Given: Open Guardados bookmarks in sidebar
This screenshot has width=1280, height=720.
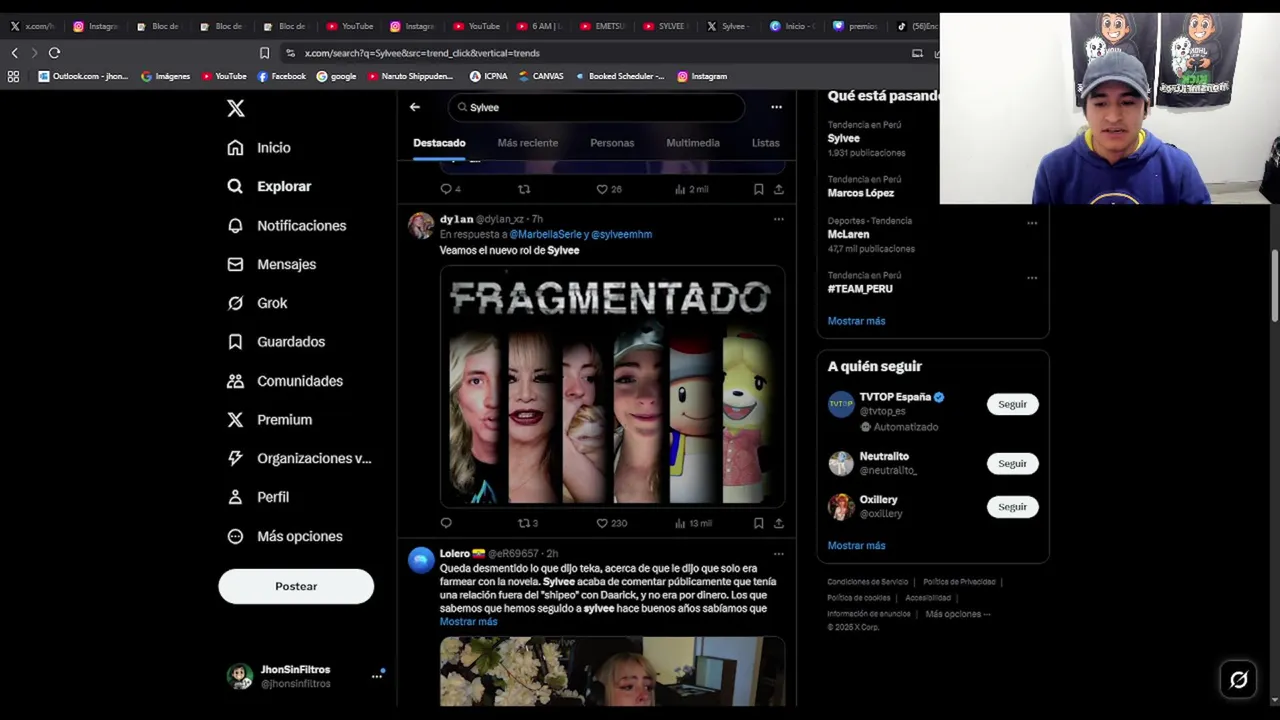Looking at the screenshot, I should click(276, 342).
